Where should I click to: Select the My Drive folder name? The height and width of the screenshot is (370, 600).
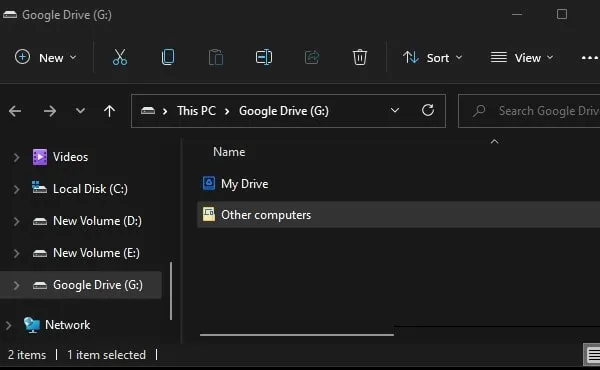(245, 184)
